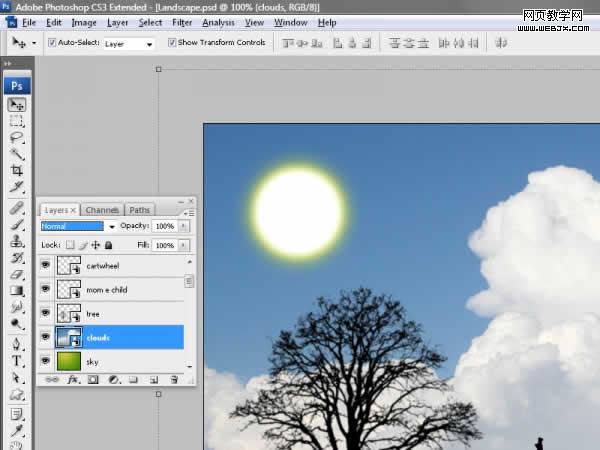Select the Gradient tool
The height and width of the screenshot is (450, 600).
[x=17, y=291]
